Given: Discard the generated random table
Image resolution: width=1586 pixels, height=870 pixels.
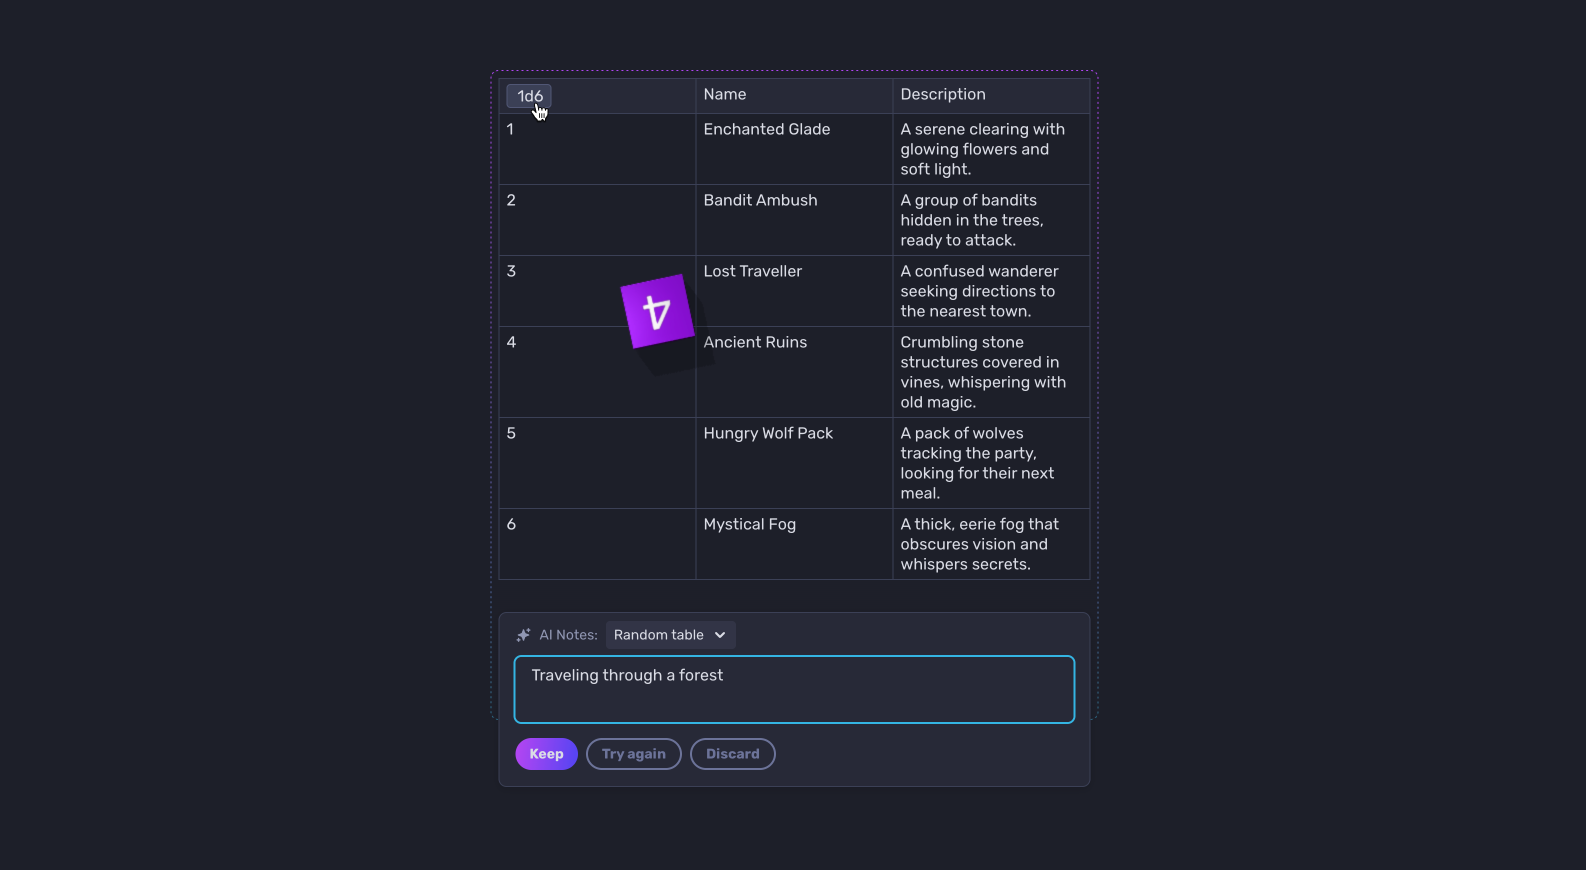Looking at the screenshot, I should [x=733, y=754].
